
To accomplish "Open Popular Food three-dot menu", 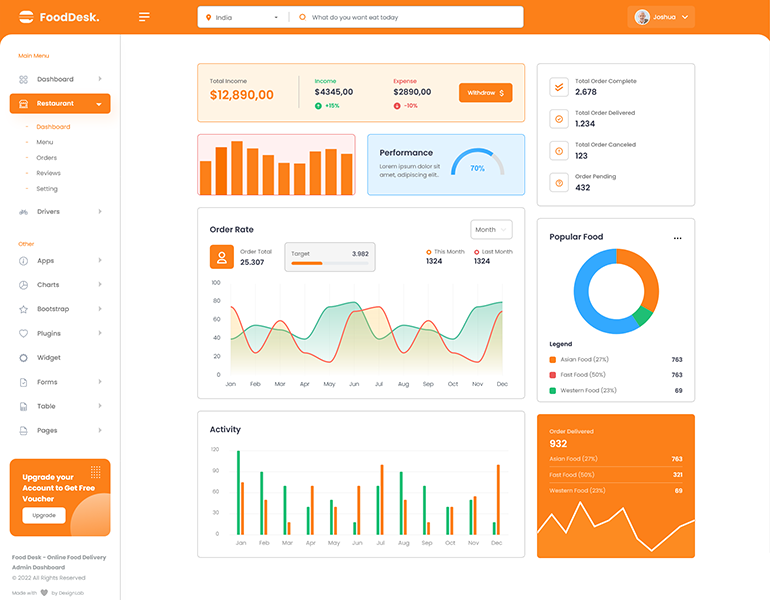I will tap(678, 238).
